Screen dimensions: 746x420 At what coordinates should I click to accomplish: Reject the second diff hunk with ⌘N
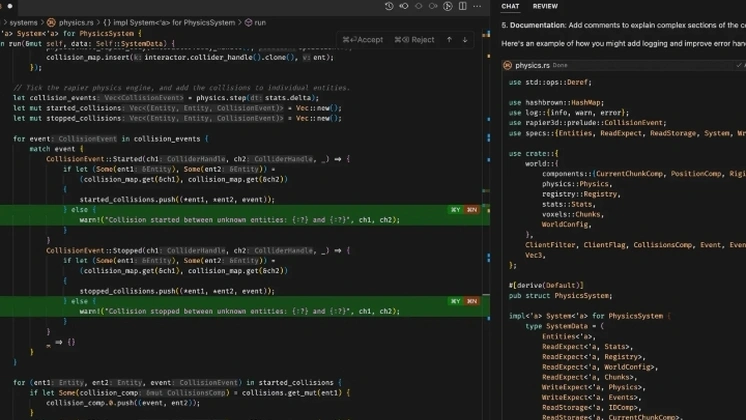[x=472, y=300]
